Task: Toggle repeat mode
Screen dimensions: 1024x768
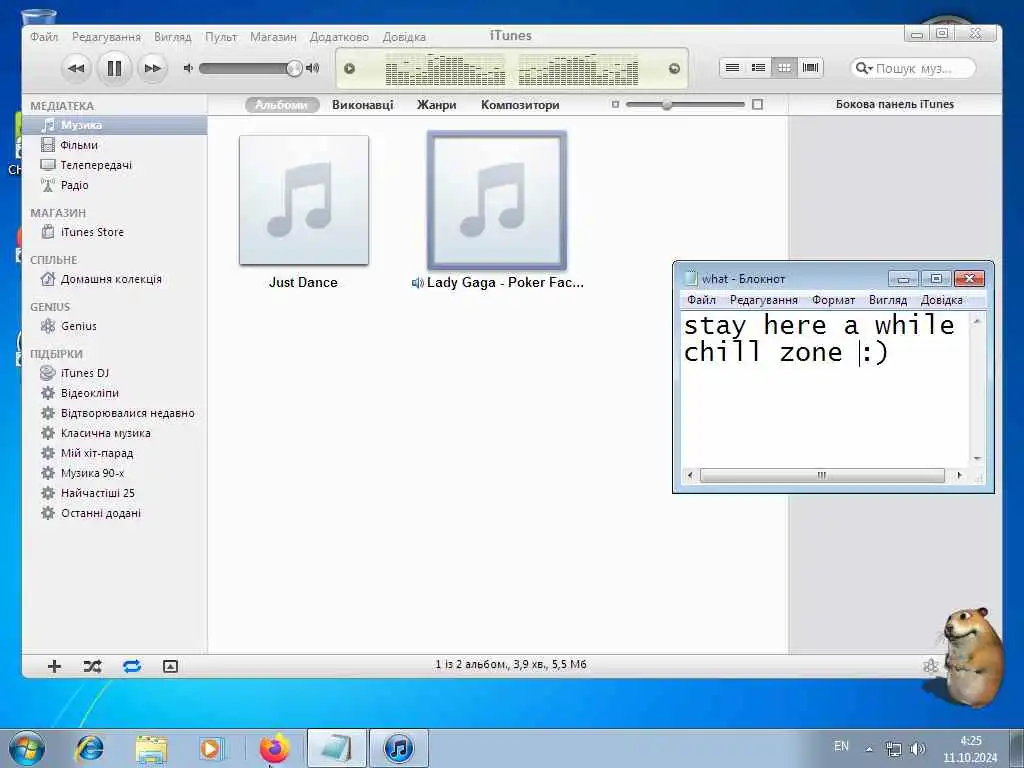Action: [132, 666]
